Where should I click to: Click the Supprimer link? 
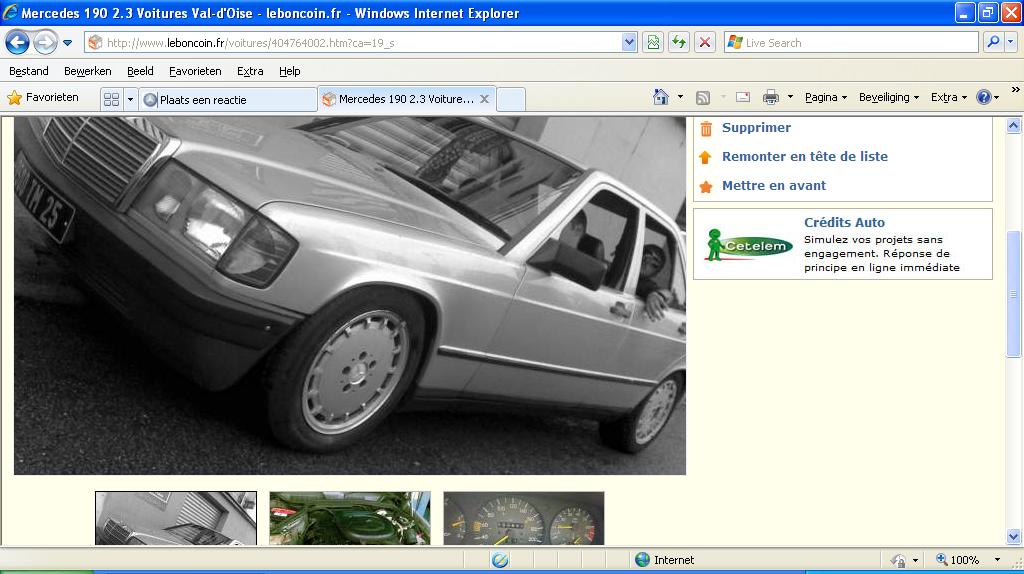tap(756, 127)
